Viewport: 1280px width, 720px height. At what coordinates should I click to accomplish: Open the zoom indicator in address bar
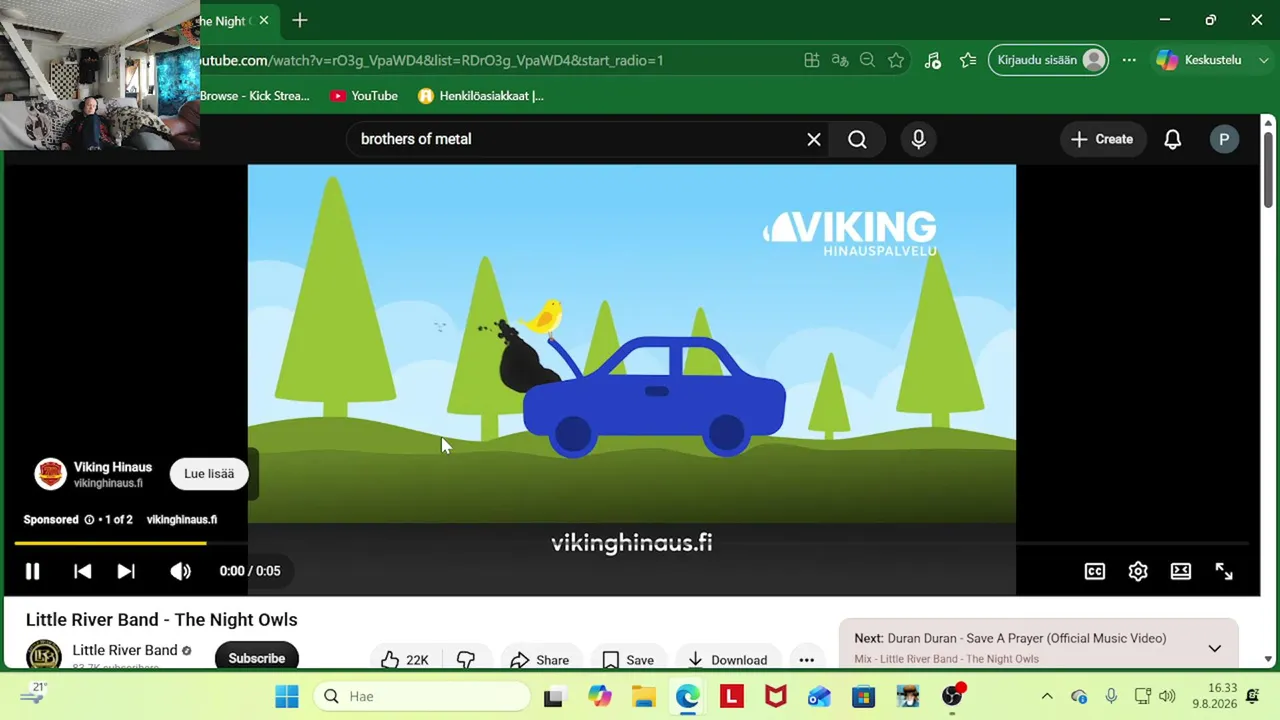pyautogui.click(x=868, y=60)
